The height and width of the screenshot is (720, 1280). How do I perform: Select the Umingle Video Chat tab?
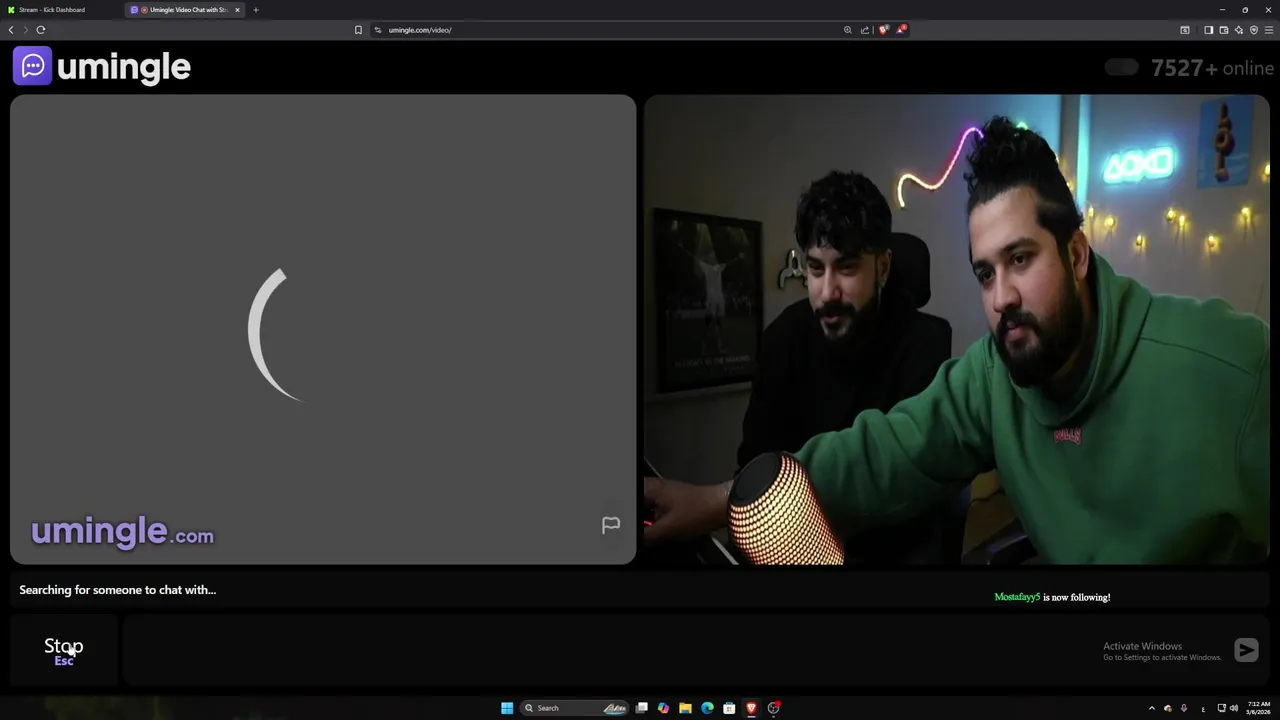pyautogui.click(x=185, y=10)
